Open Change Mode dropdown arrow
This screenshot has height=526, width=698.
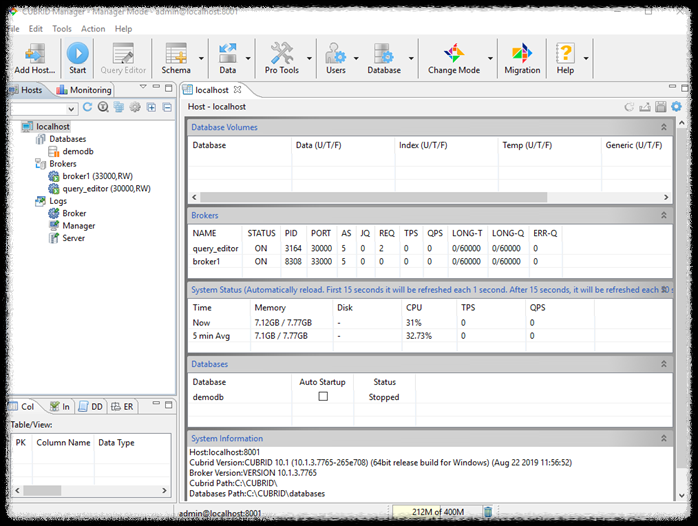point(490,58)
